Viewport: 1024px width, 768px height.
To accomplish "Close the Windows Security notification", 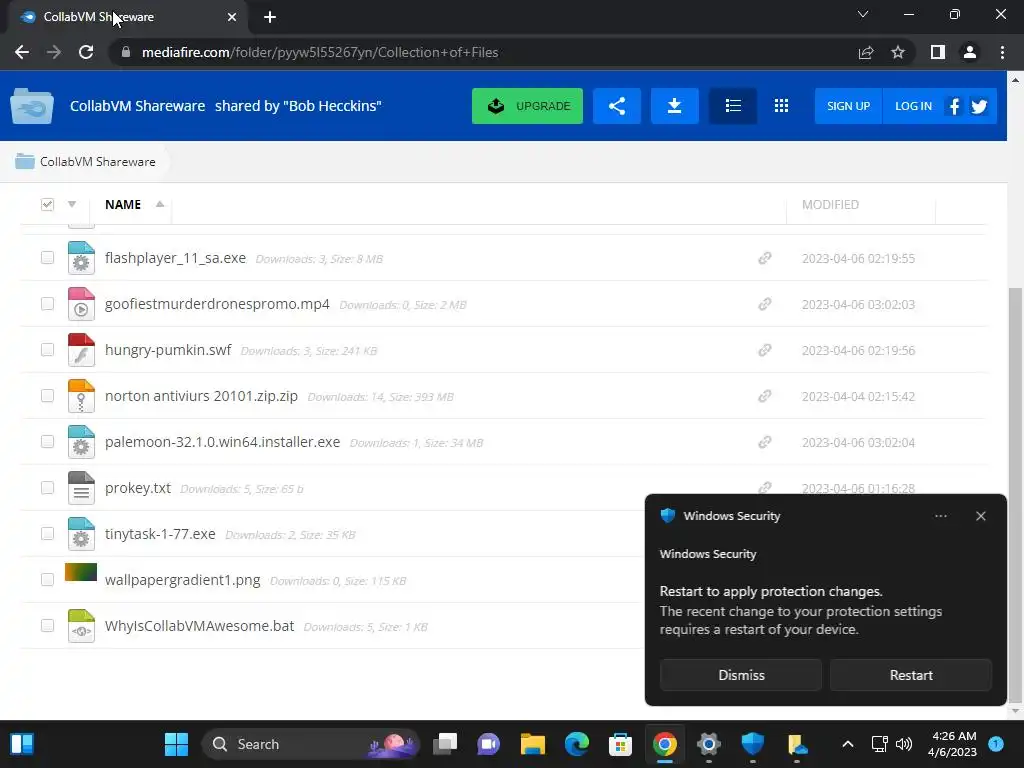I will click(x=980, y=516).
